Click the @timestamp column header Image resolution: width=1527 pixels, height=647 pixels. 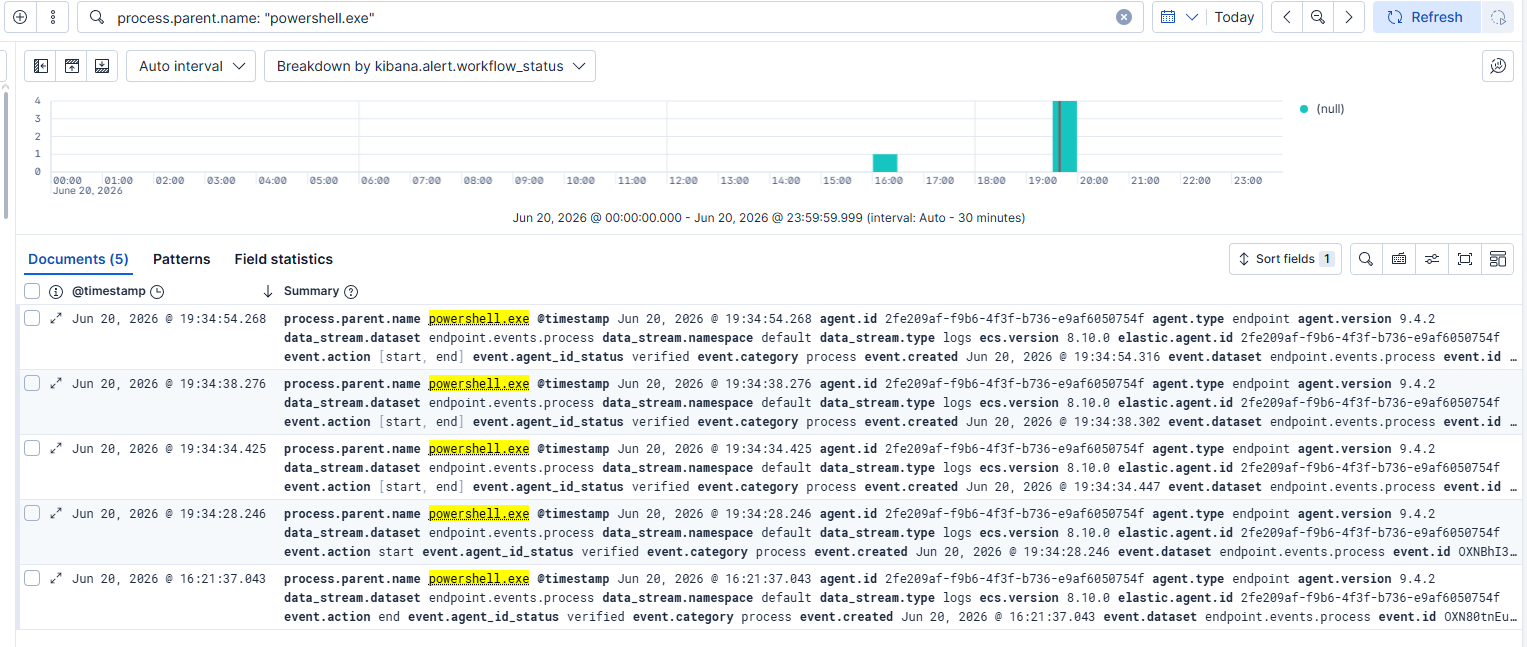click(x=108, y=291)
